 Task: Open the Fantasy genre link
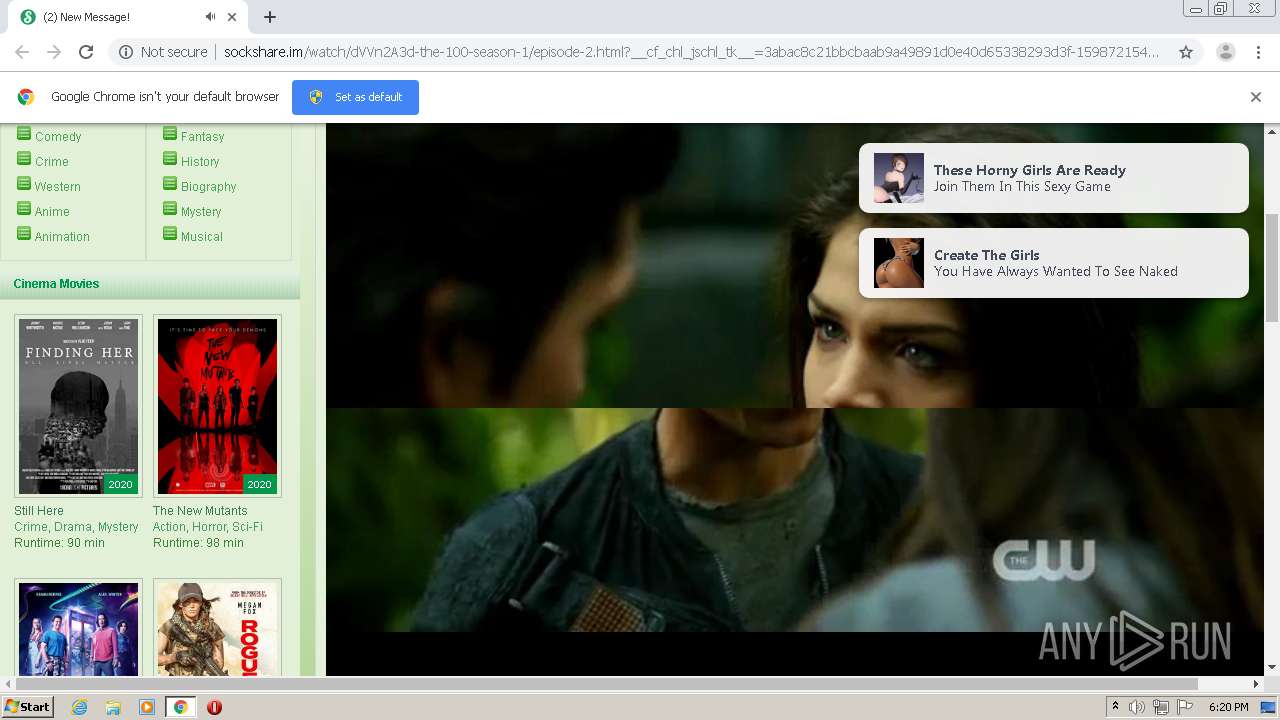coord(203,137)
